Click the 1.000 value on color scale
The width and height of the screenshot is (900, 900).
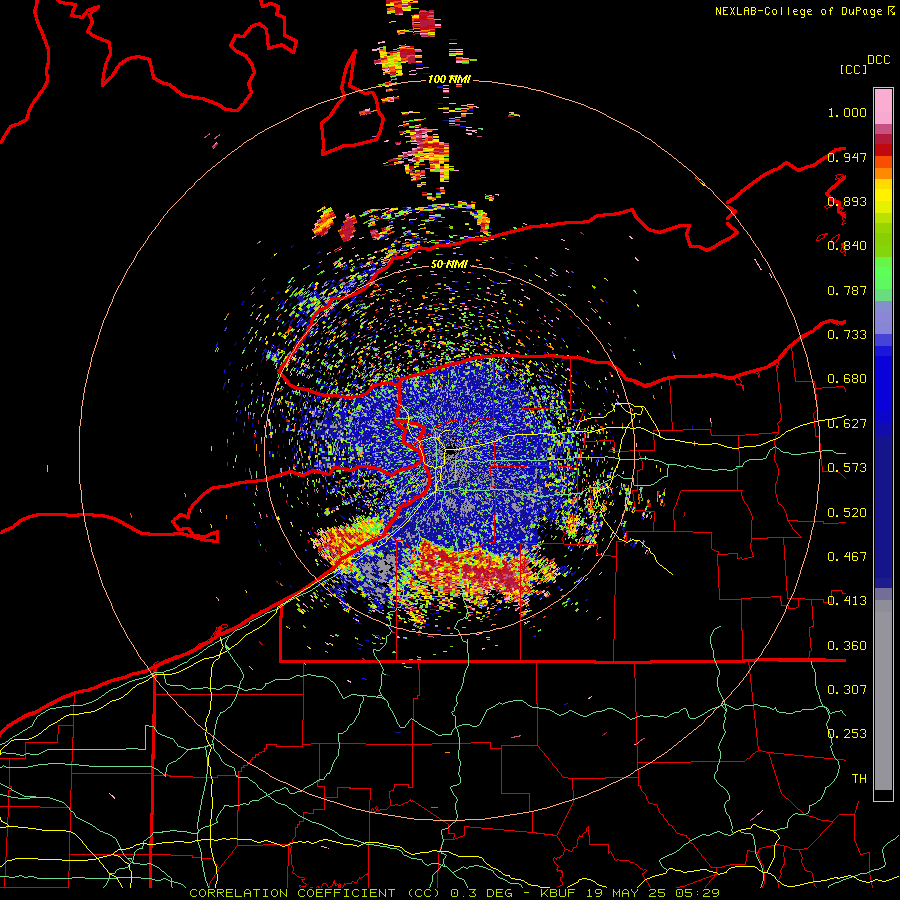(x=847, y=113)
